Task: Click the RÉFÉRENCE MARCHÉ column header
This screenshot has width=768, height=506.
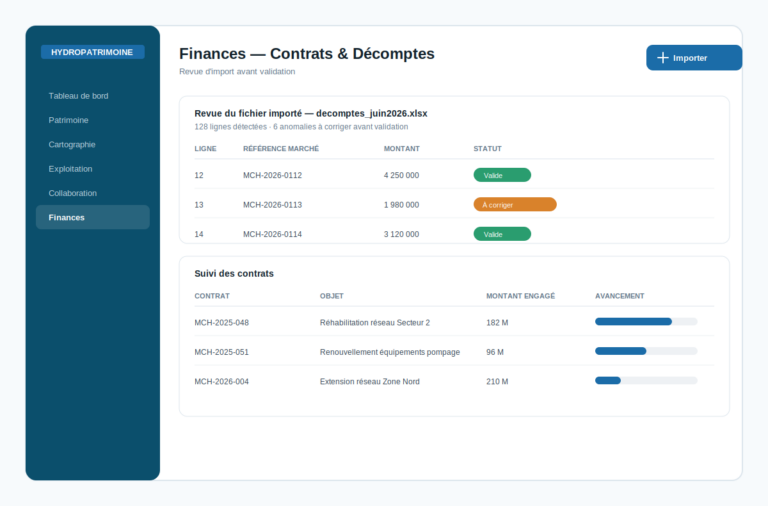Action: click(281, 148)
